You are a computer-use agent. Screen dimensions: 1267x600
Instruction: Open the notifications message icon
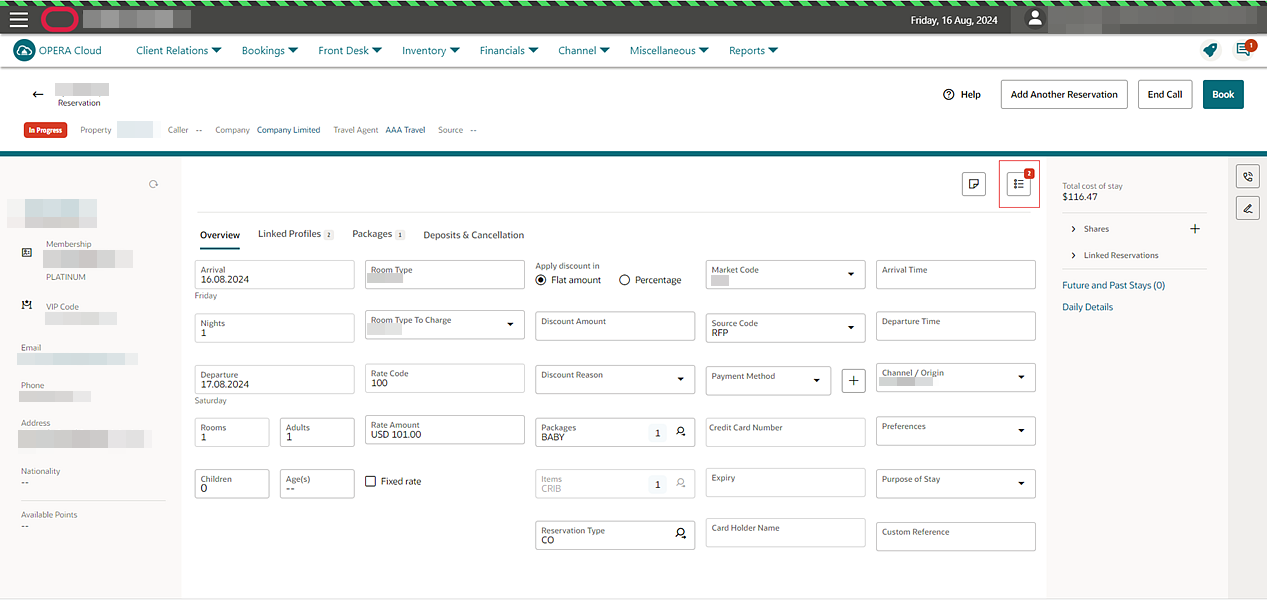coord(1243,50)
